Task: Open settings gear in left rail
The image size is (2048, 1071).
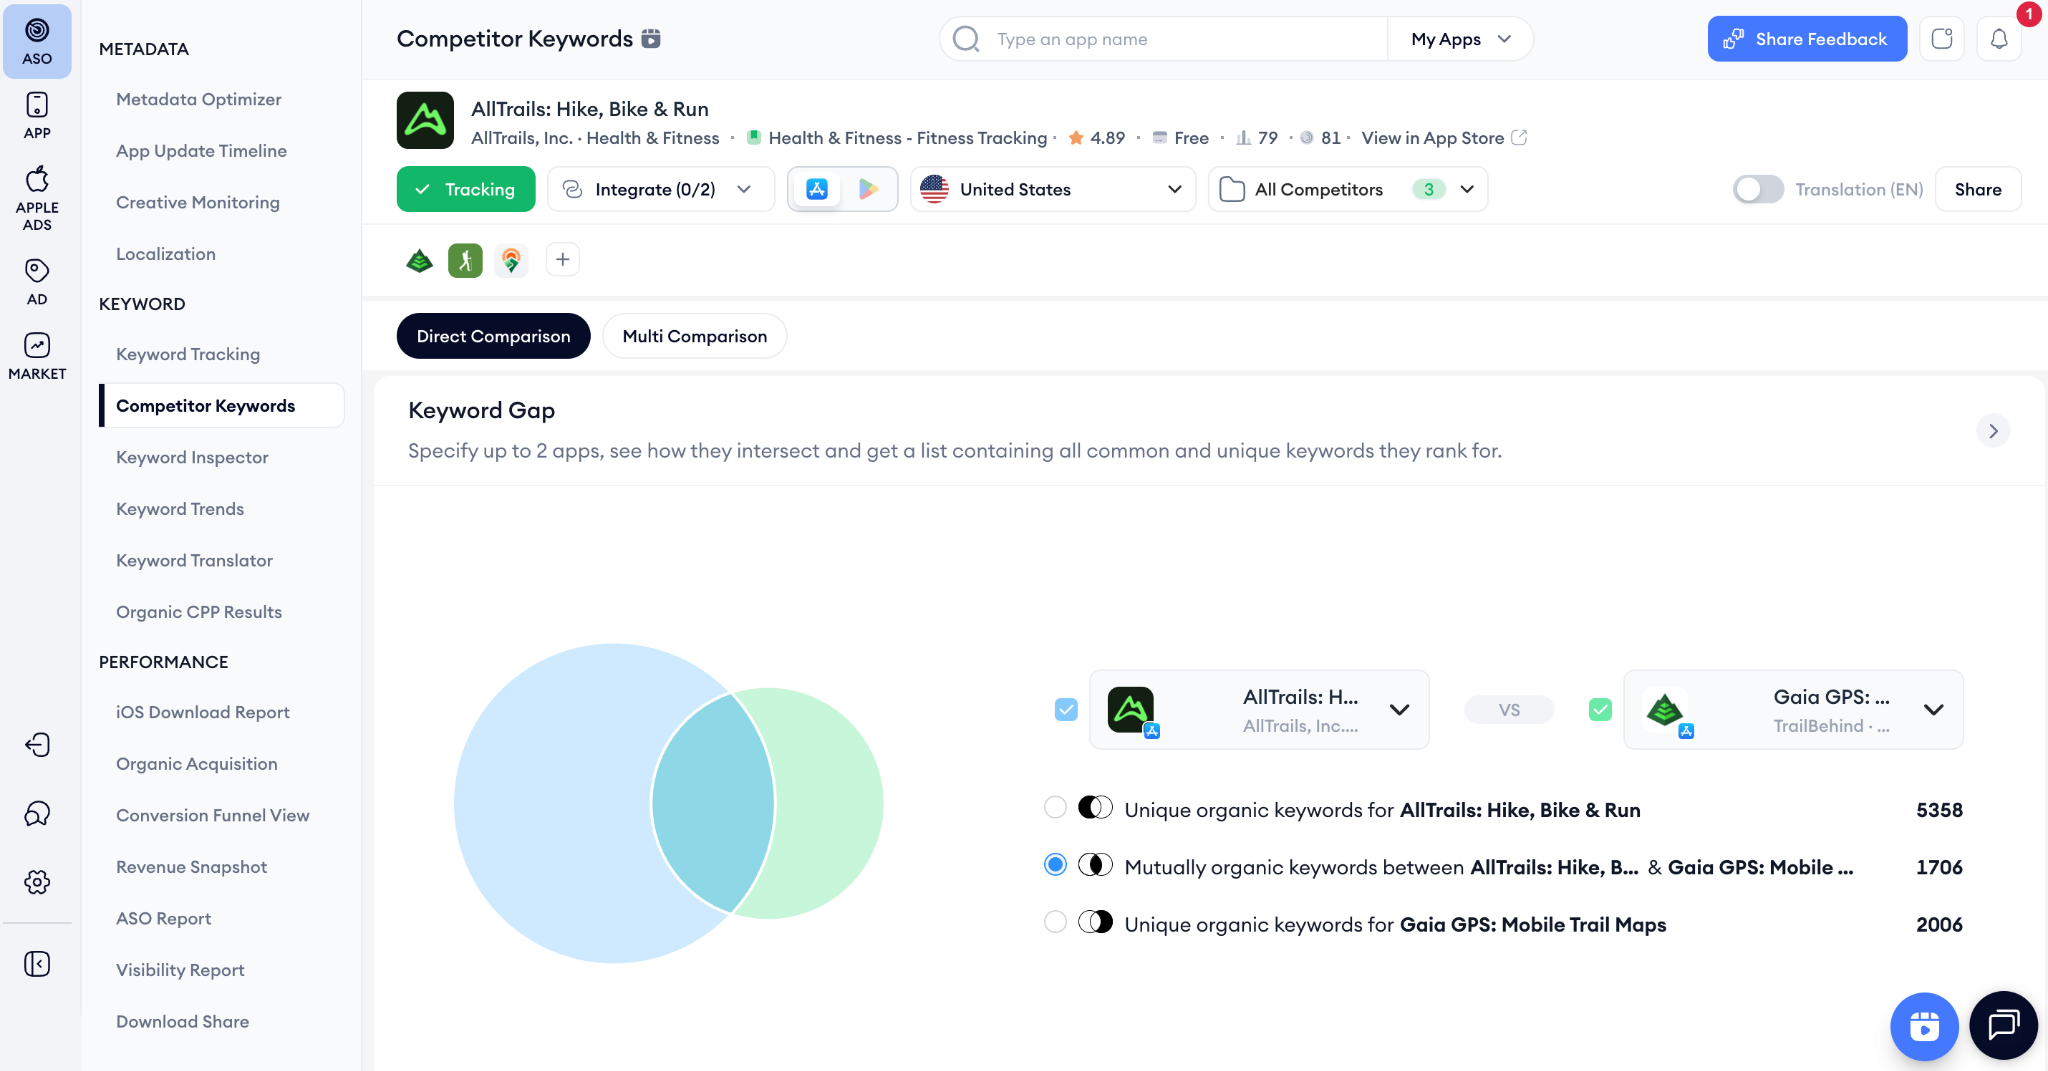Action: (x=37, y=882)
